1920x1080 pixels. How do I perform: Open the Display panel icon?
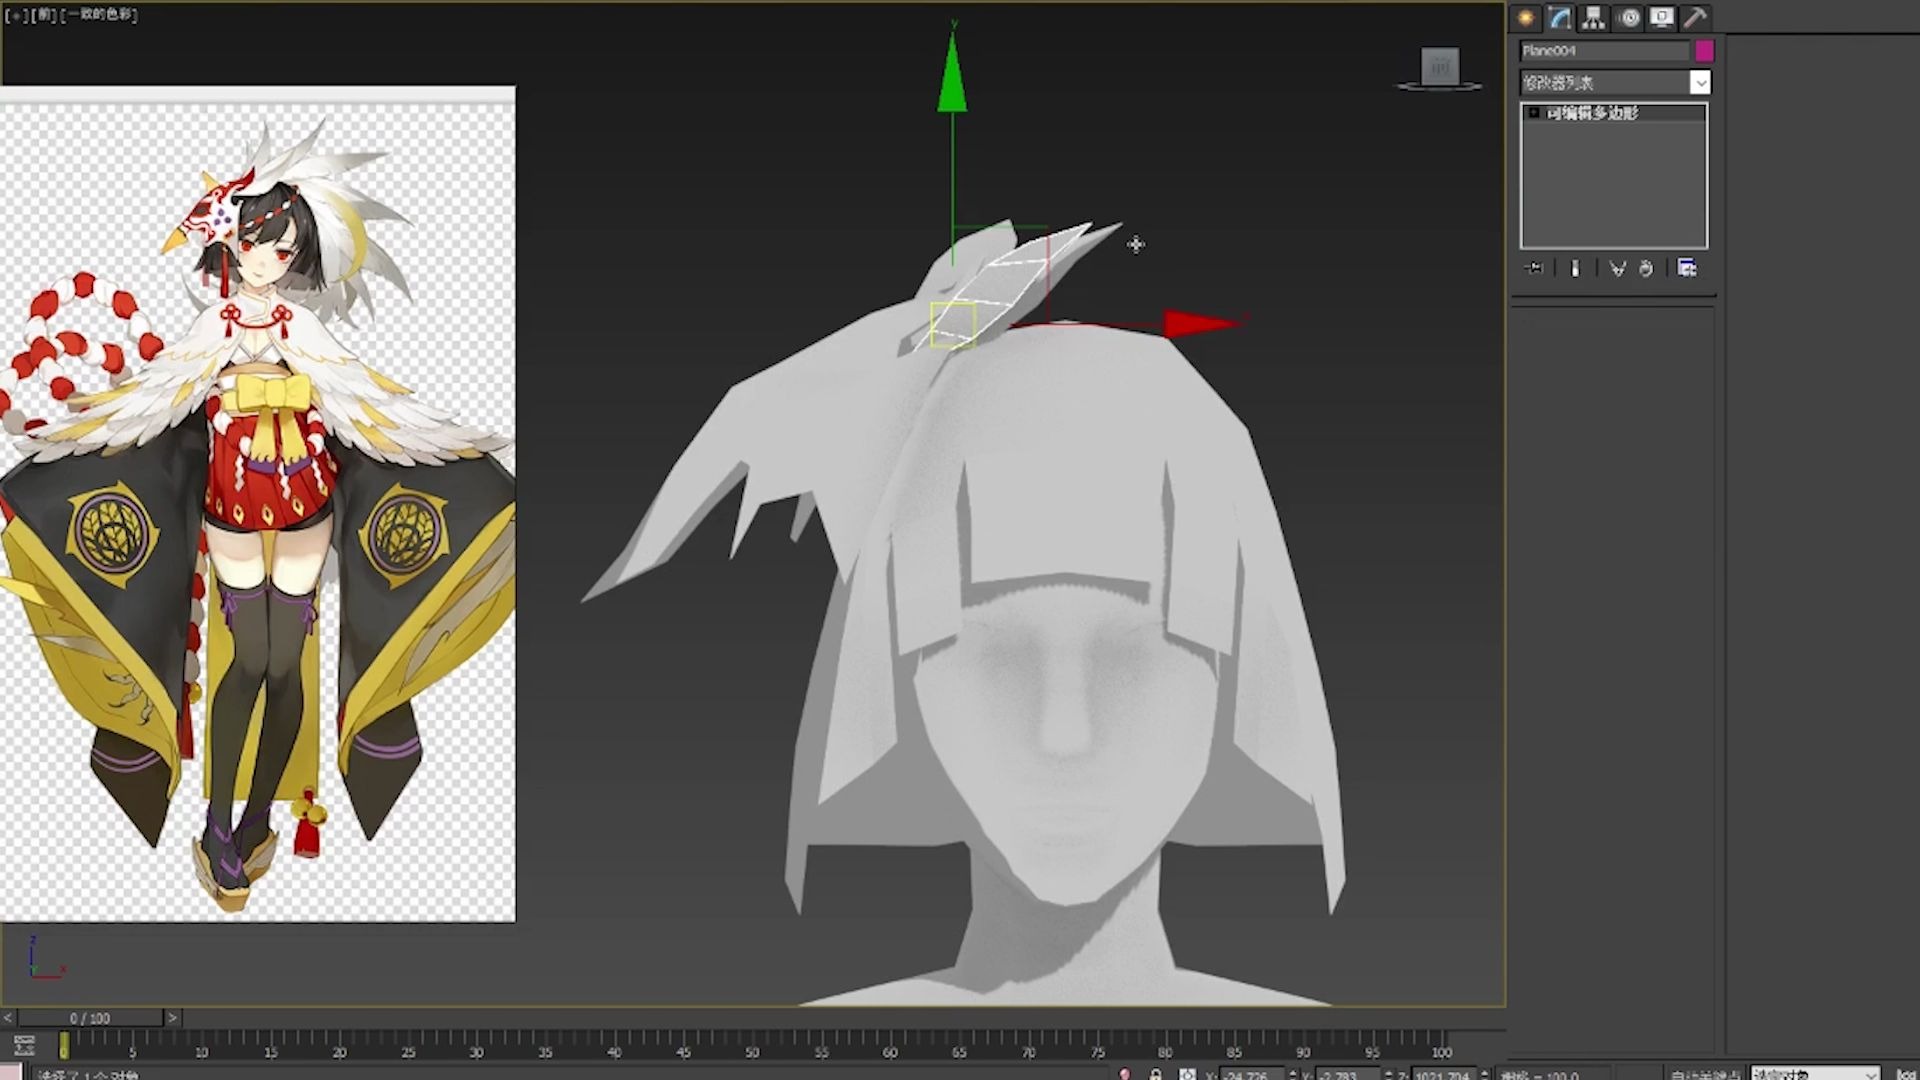[1662, 17]
